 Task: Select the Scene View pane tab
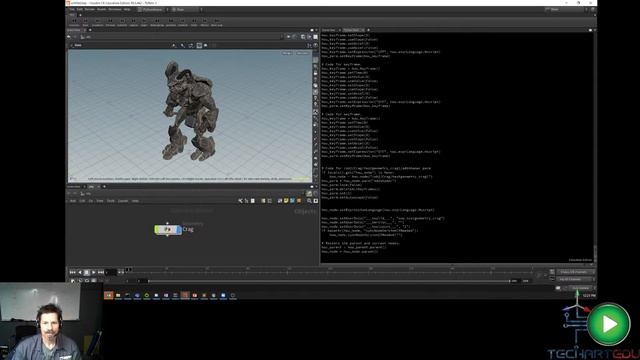coord(74,30)
